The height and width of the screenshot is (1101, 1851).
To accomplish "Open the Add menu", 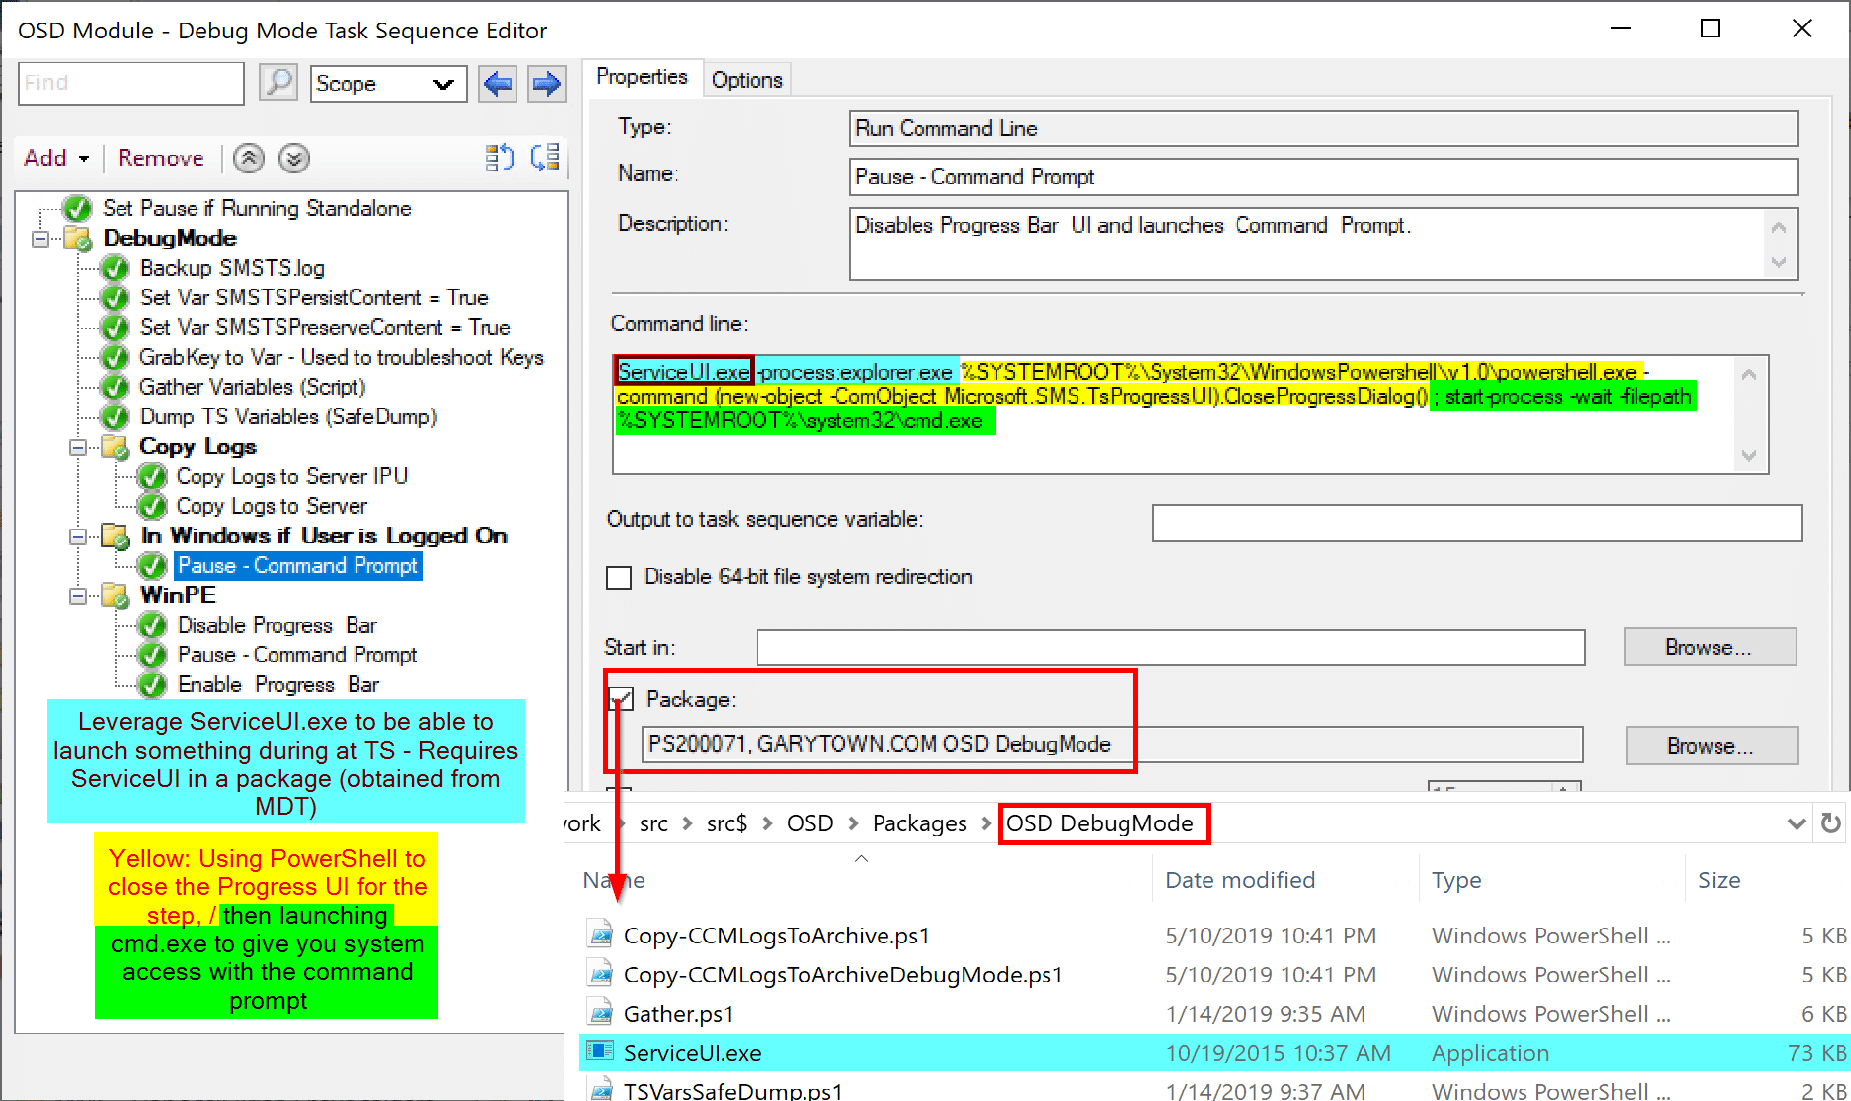I will [56, 158].
